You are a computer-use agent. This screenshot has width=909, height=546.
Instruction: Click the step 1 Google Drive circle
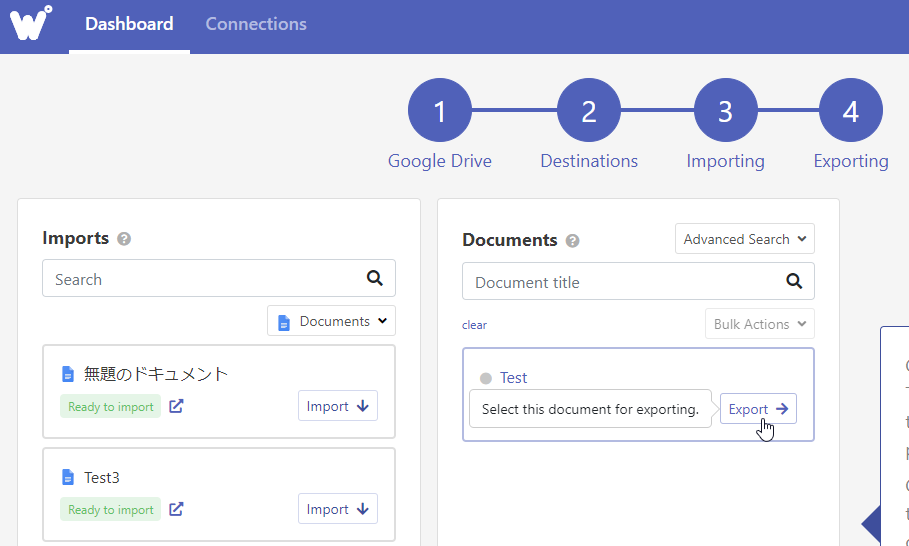click(x=439, y=111)
